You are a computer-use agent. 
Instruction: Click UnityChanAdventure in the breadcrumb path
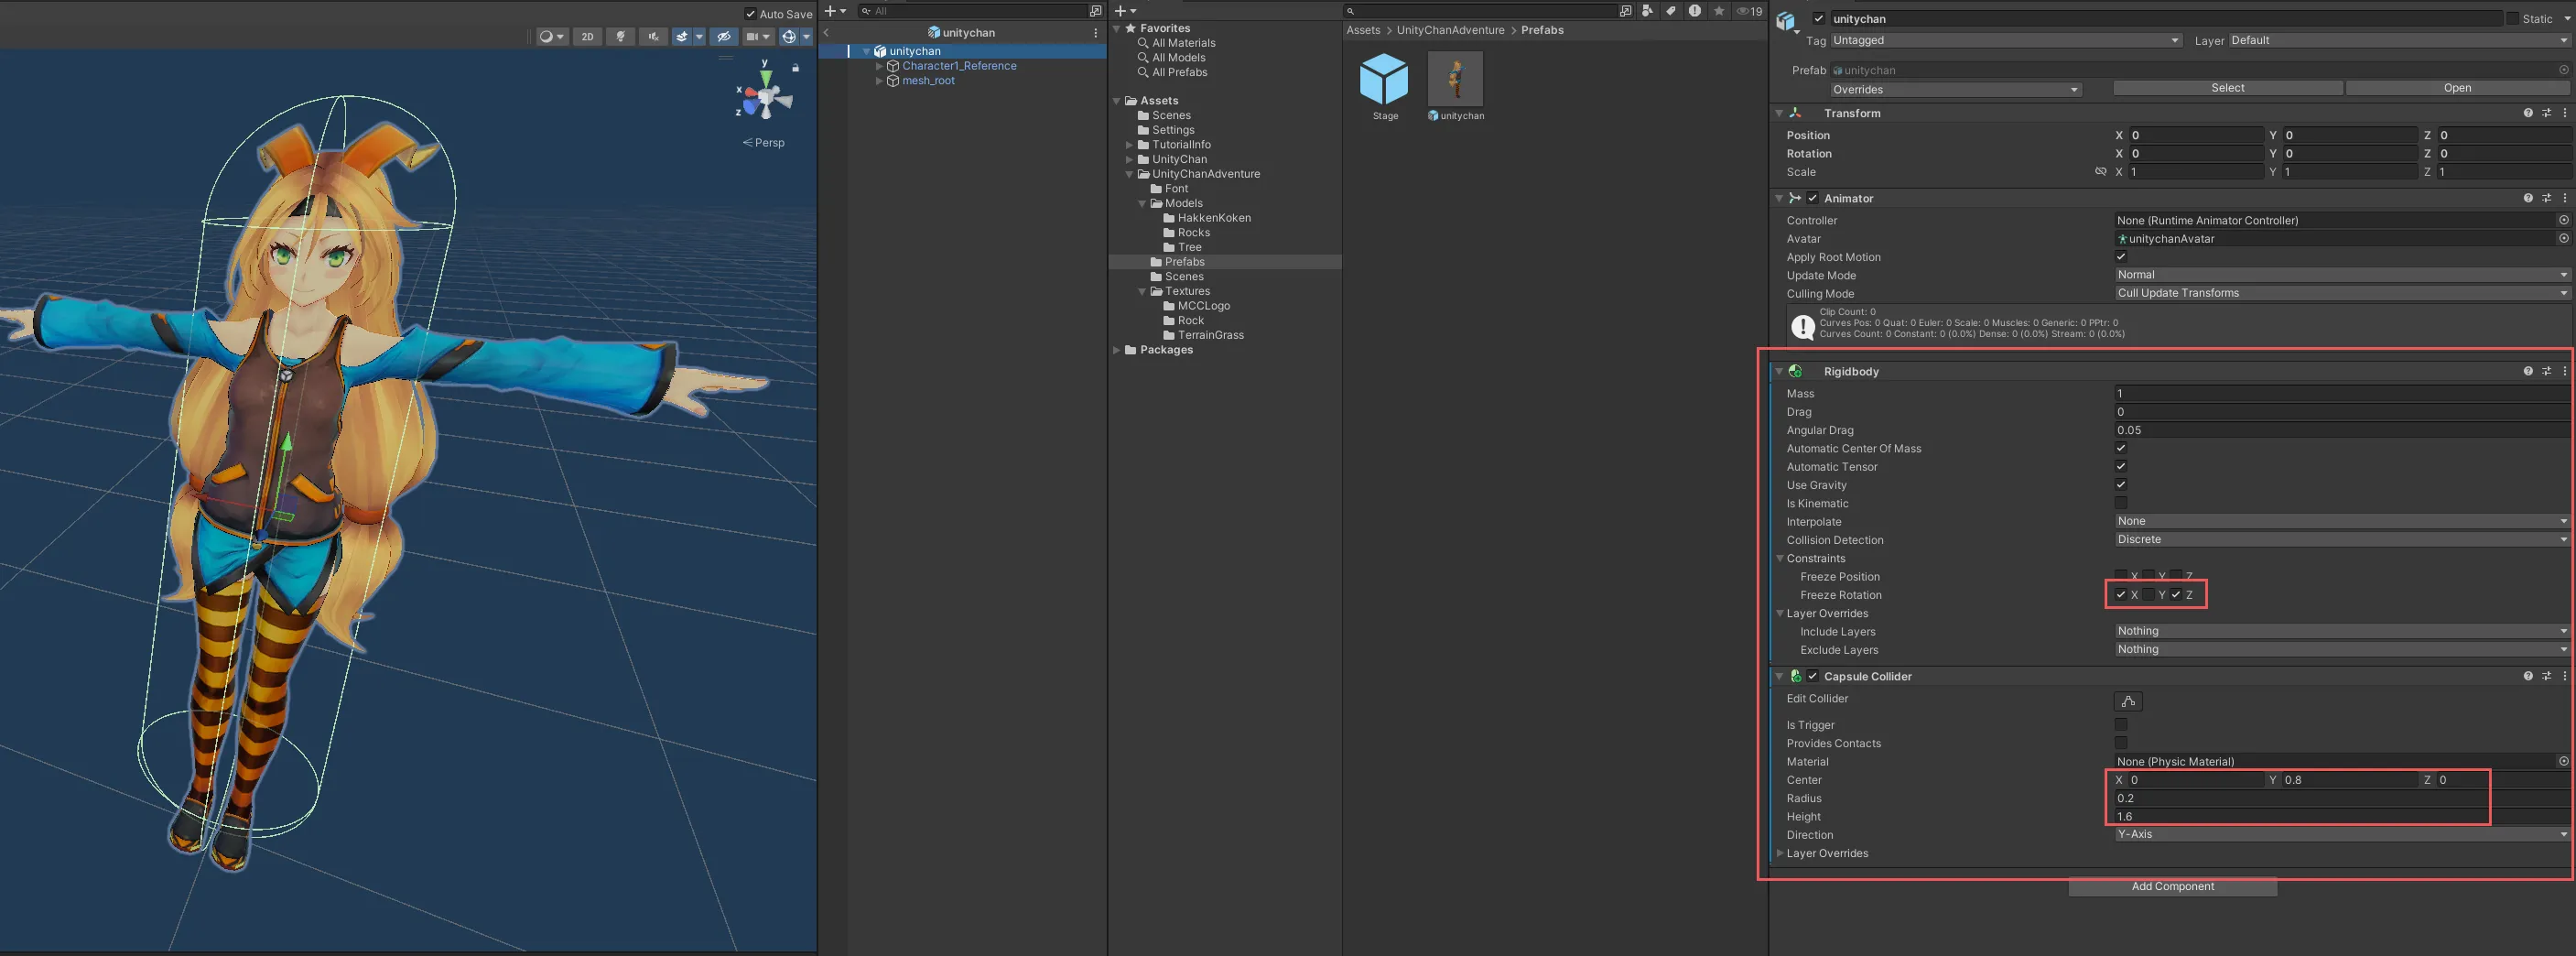tap(1450, 30)
